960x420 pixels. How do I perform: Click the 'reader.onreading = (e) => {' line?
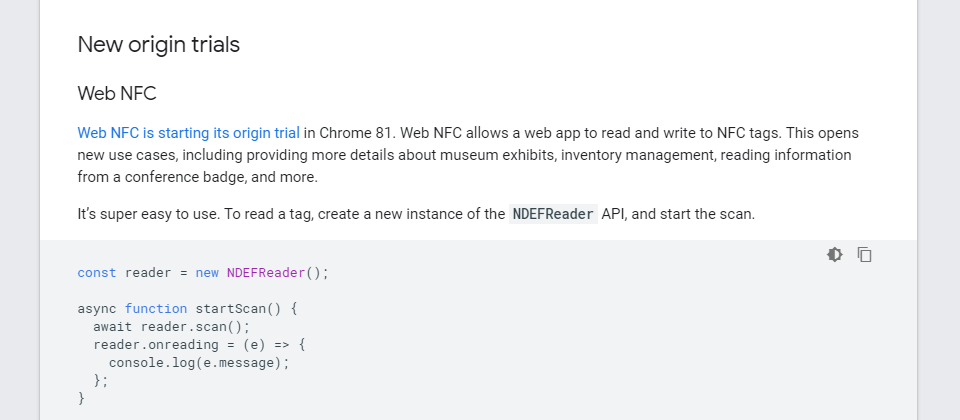(200, 345)
